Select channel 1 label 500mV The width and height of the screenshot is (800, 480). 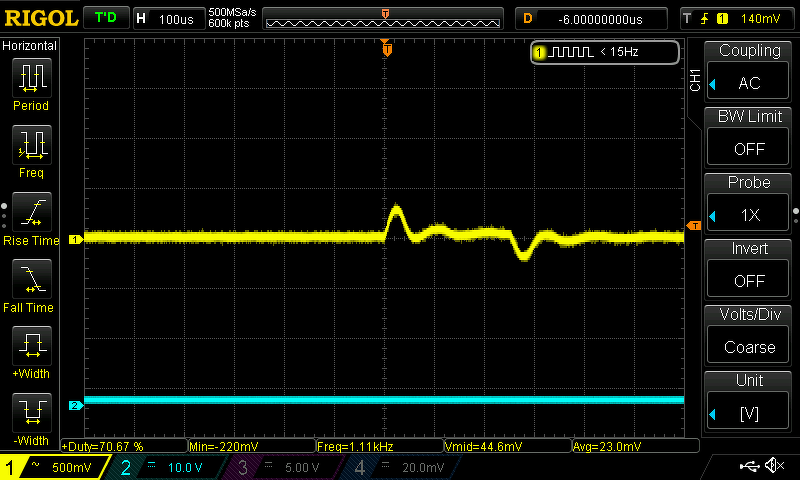[x=55, y=467]
